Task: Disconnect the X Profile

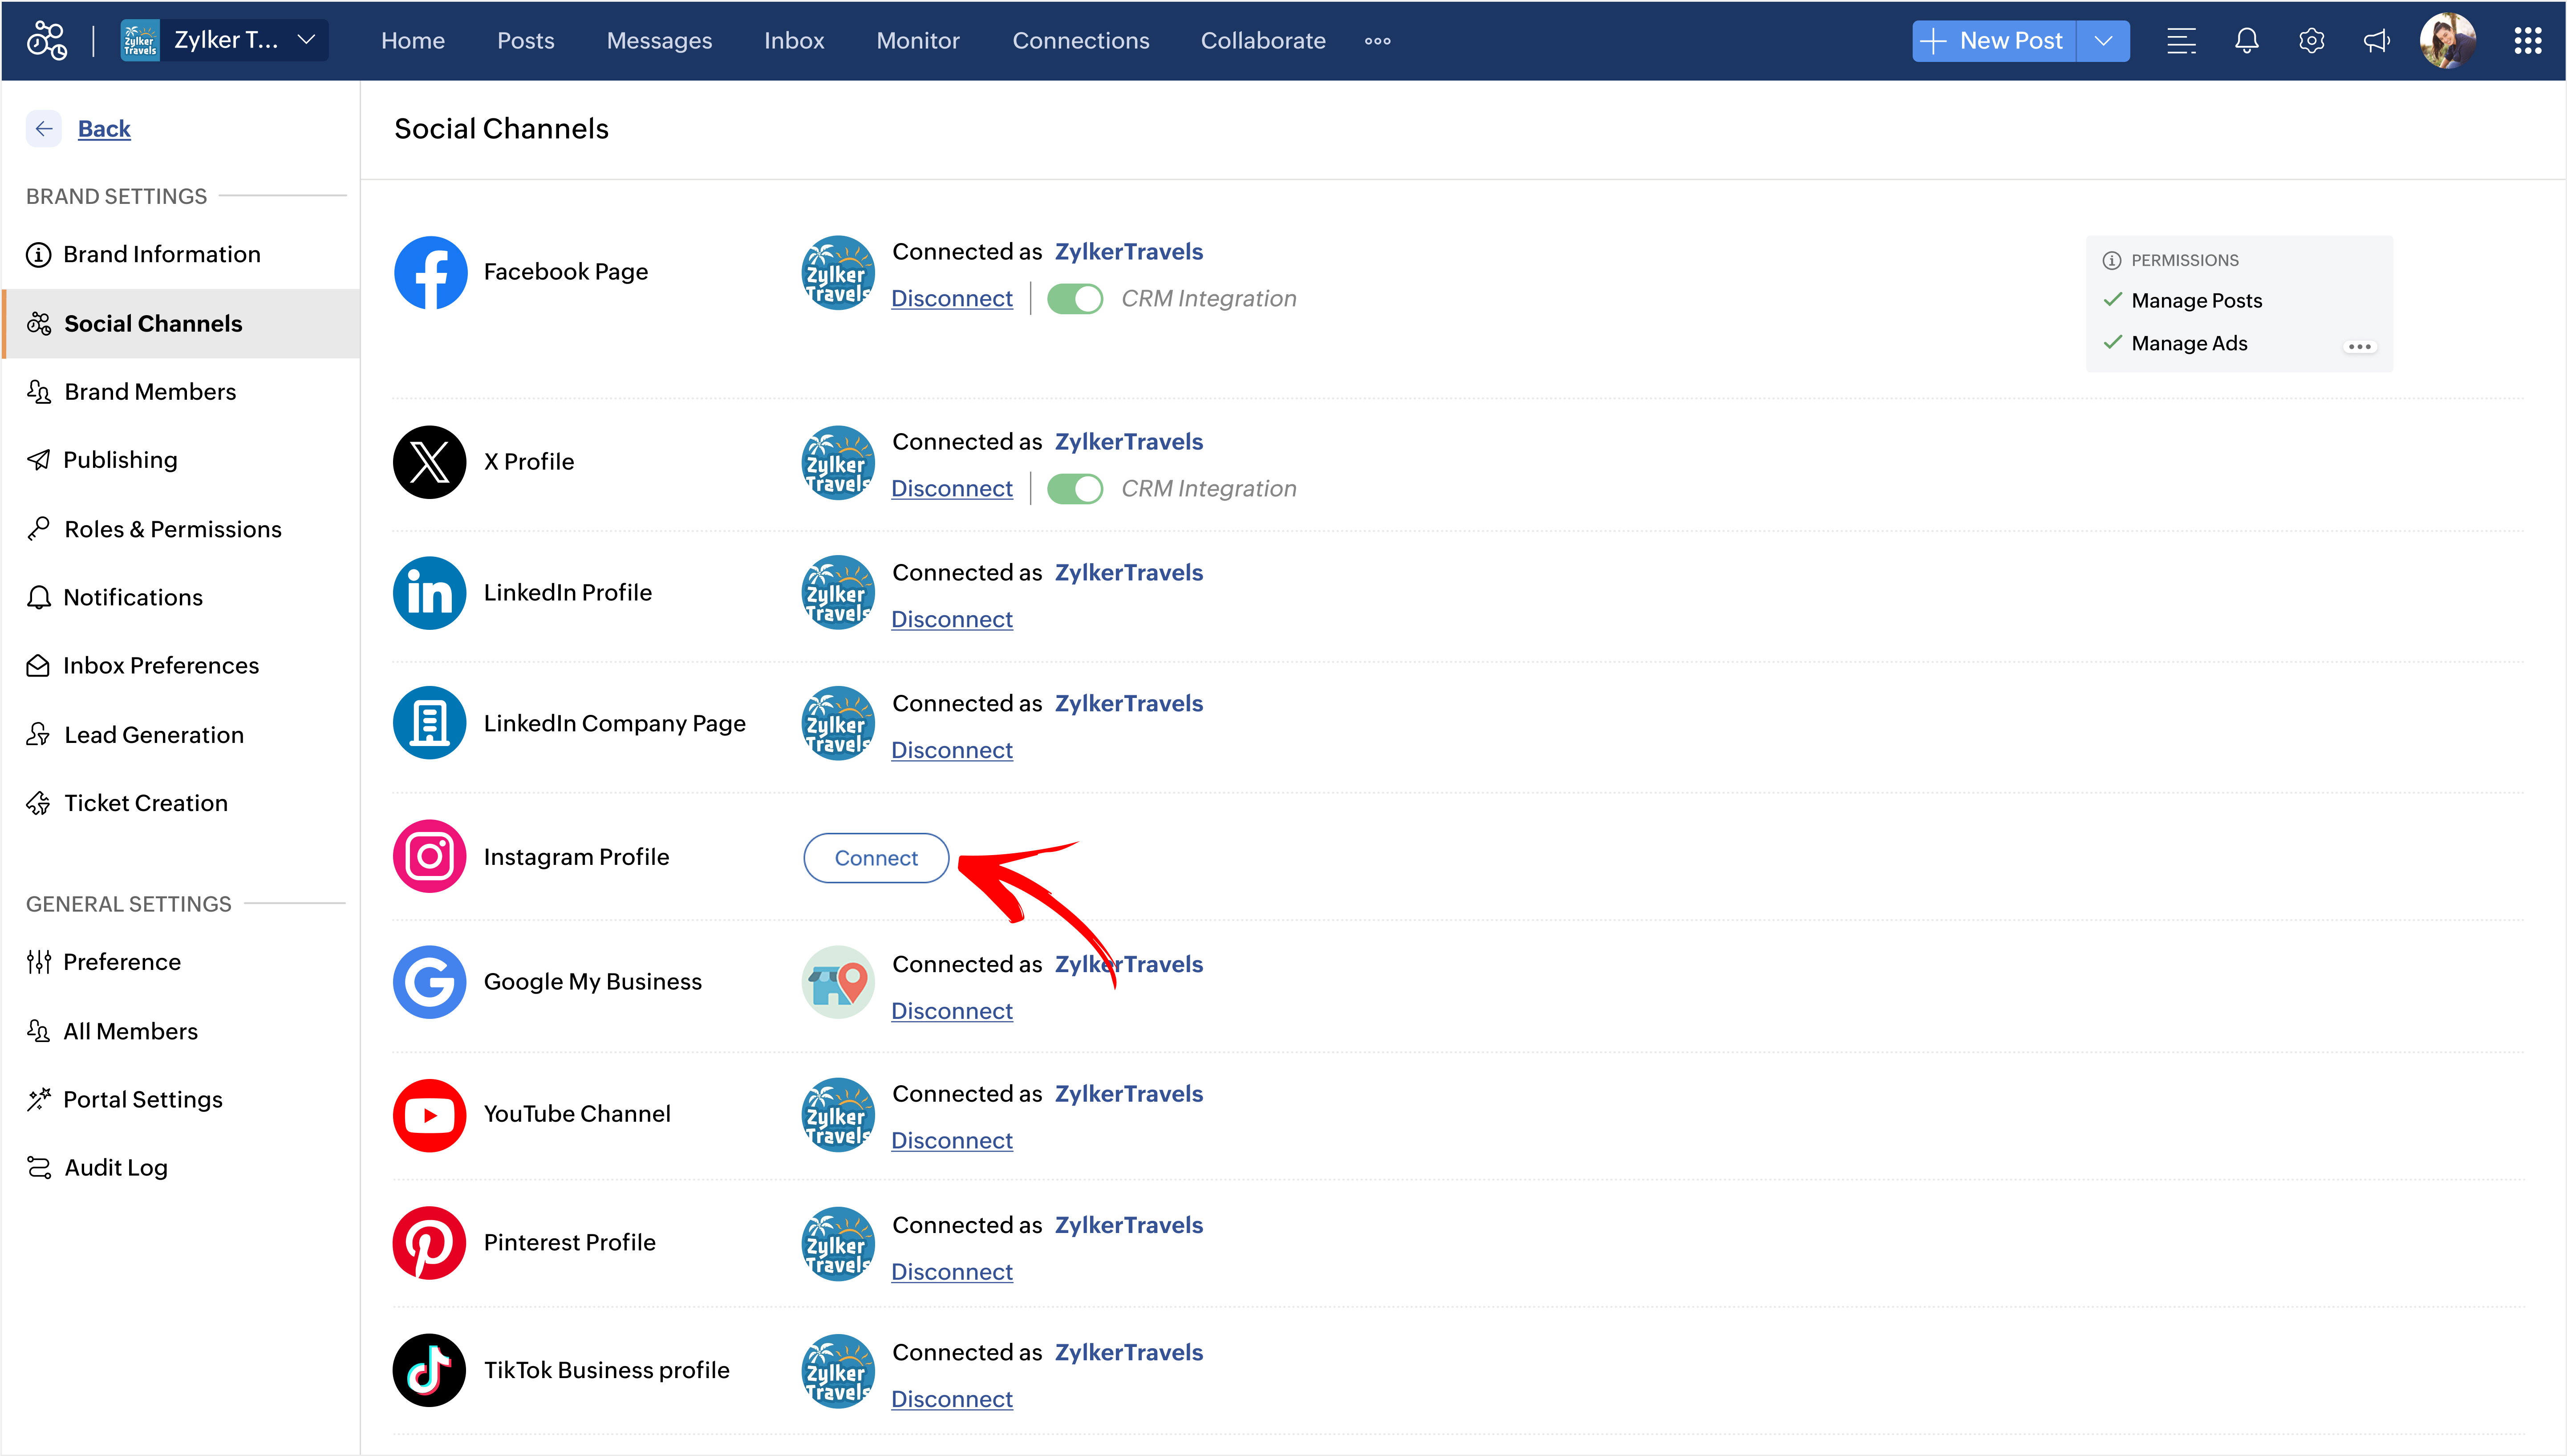Action: coord(952,489)
